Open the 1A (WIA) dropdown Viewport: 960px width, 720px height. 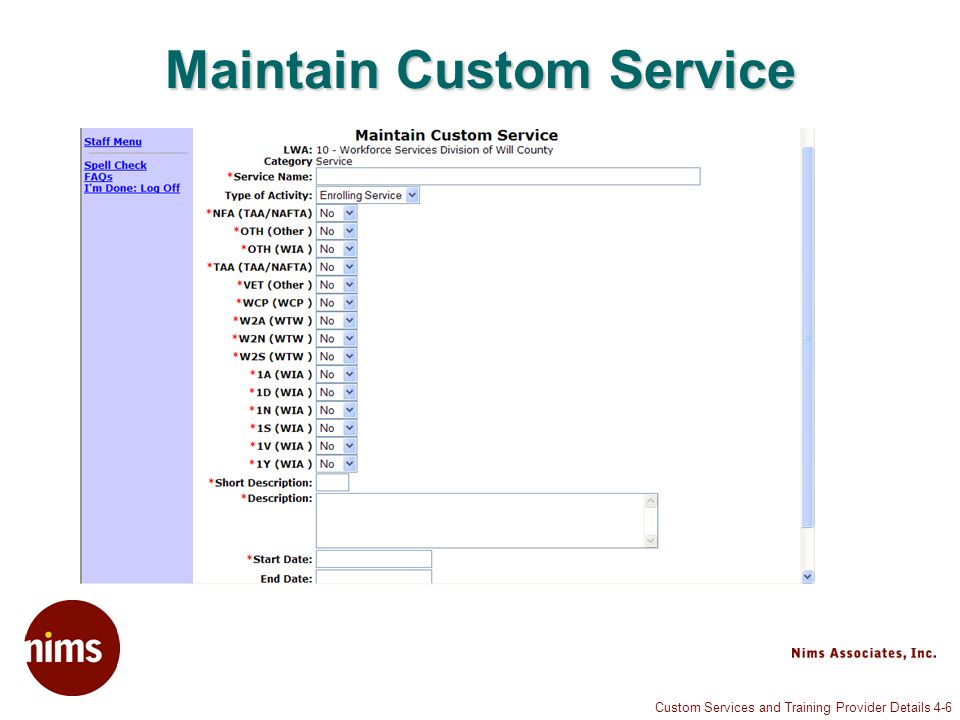coord(336,374)
